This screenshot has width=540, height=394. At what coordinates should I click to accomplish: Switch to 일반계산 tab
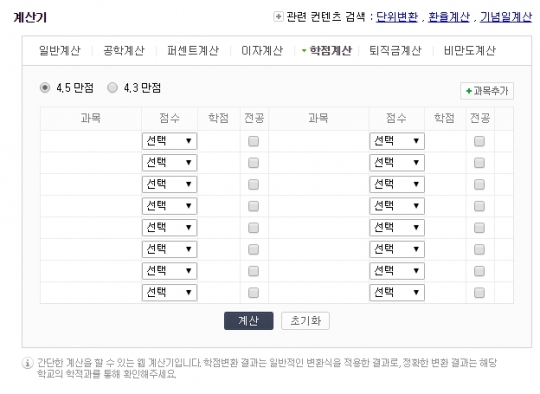pos(60,51)
